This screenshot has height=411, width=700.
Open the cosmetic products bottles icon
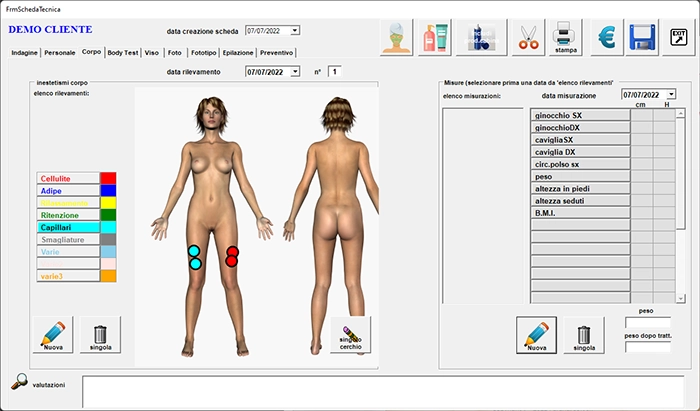click(435, 37)
